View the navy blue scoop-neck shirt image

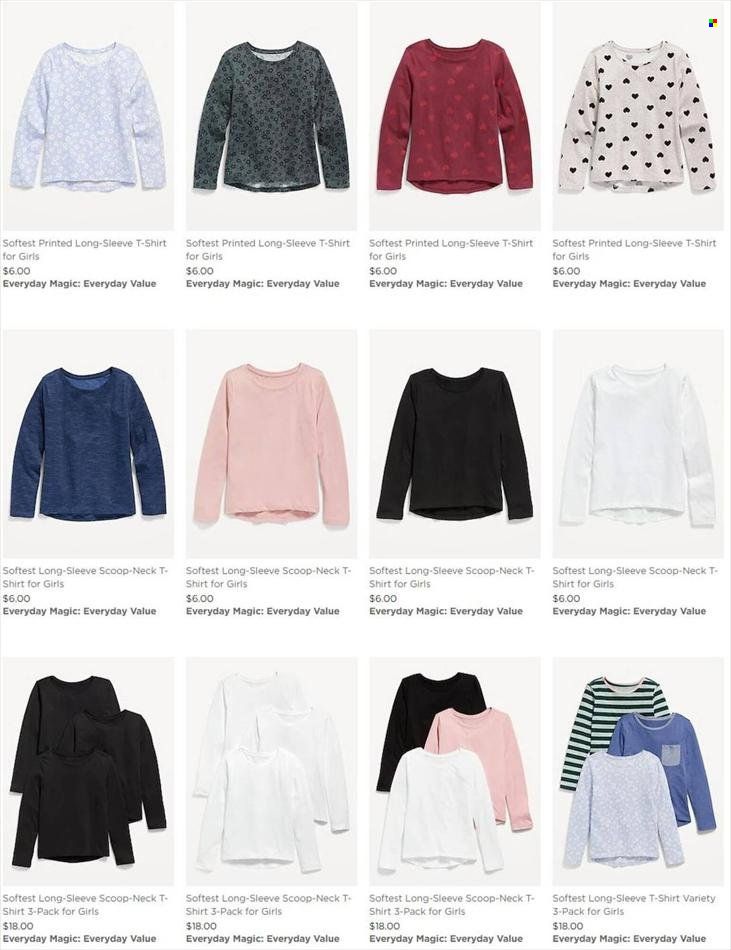tap(87, 443)
